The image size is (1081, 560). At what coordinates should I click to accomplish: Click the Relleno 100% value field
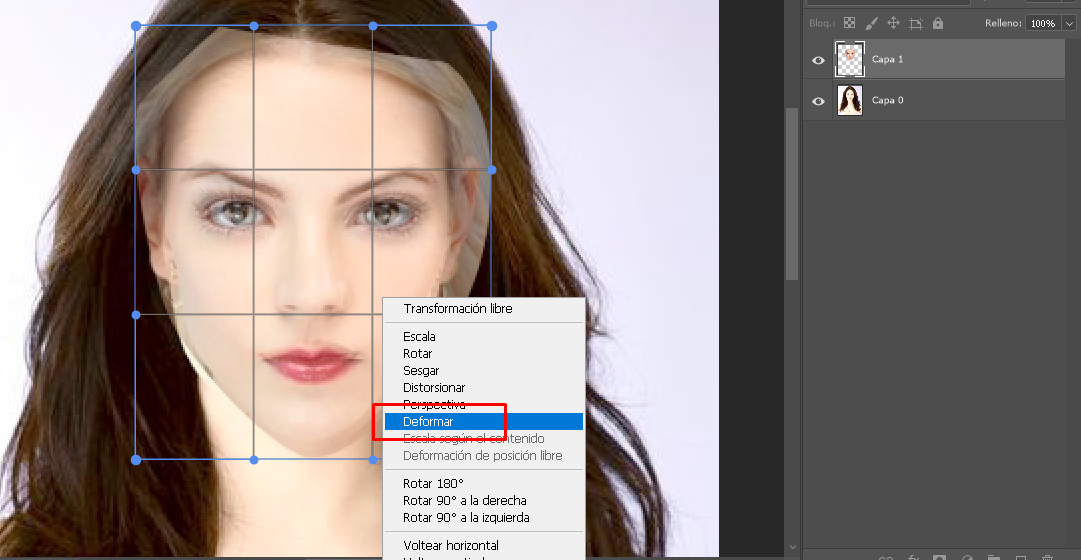point(1042,23)
